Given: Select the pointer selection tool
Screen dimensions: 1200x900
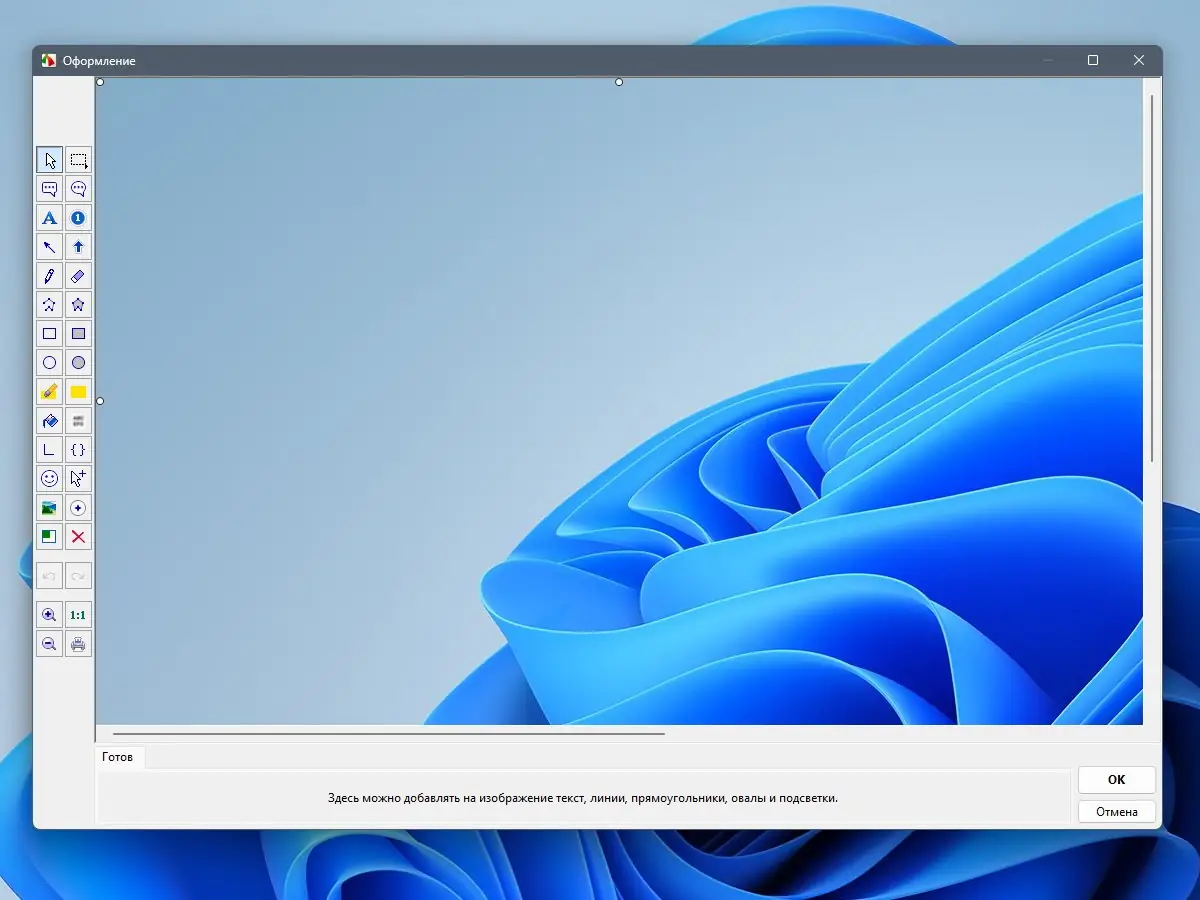Looking at the screenshot, I should [x=49, y=160].
